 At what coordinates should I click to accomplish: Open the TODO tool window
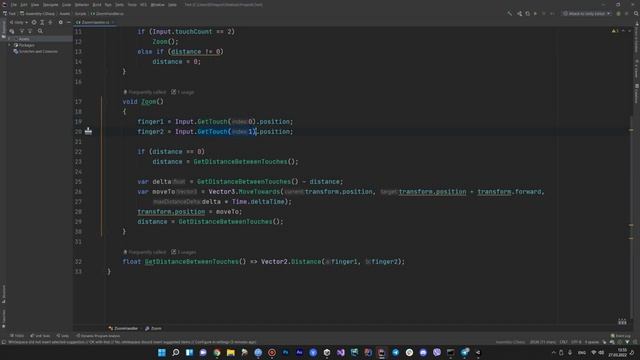coord(17,336)
